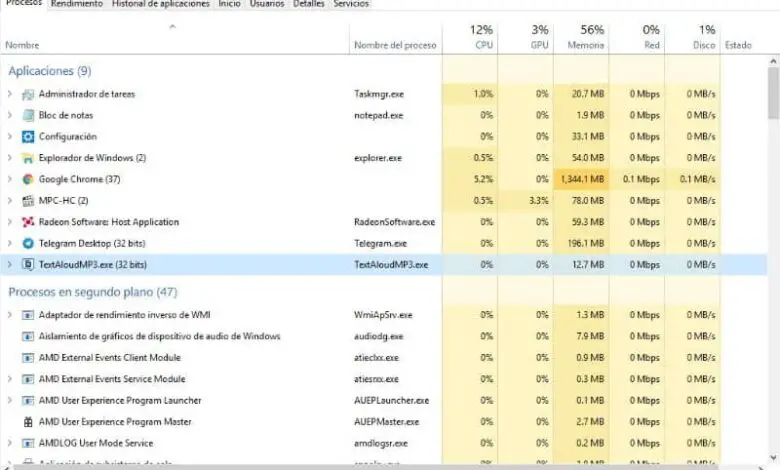Click the WmiApSrv.exe process name

(x=383, y=315)
